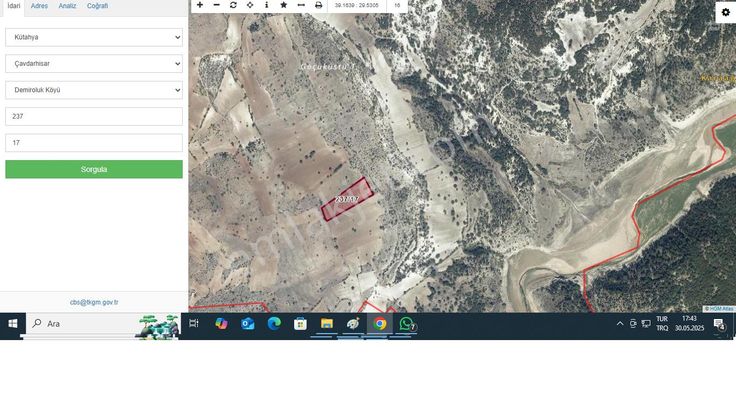Print the map with printer icon

[318, 5]
